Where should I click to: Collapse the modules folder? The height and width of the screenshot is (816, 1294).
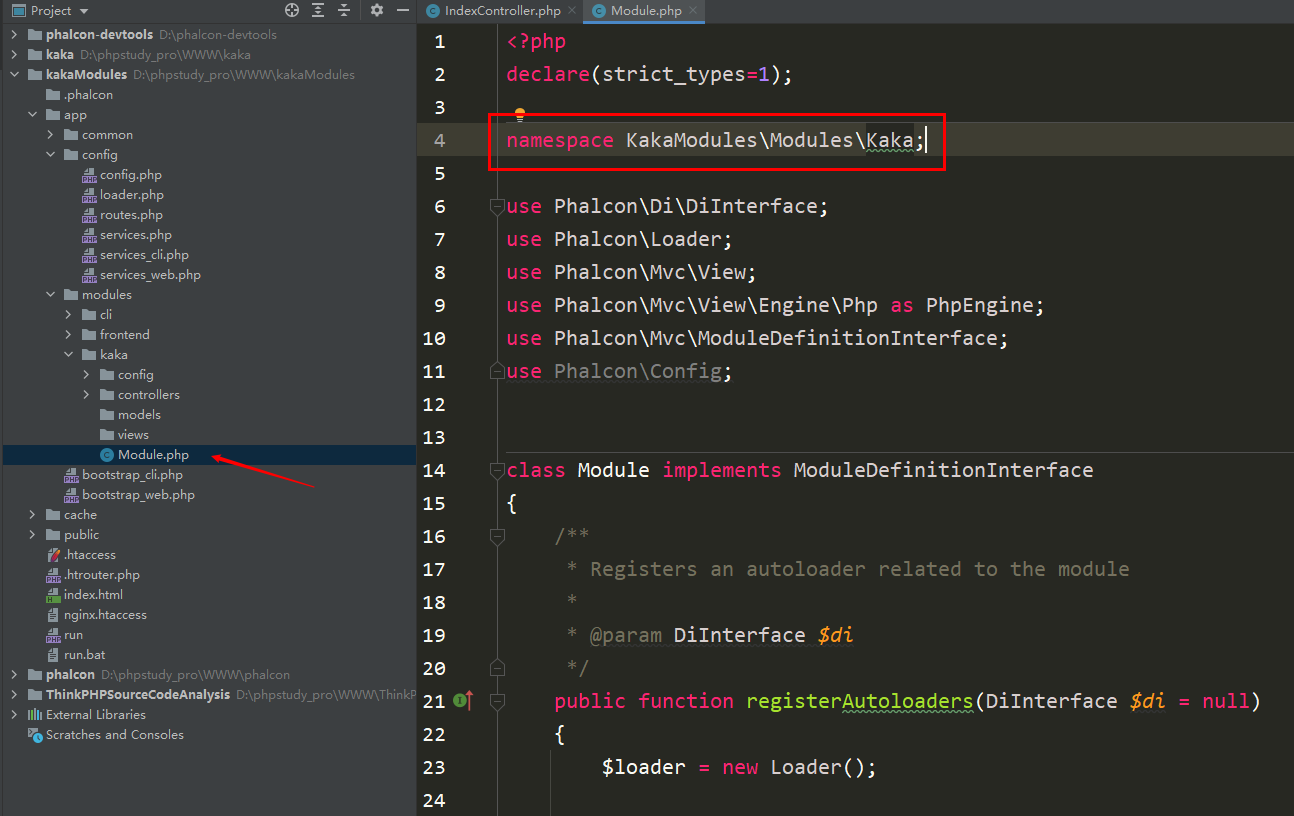(50, 294)
